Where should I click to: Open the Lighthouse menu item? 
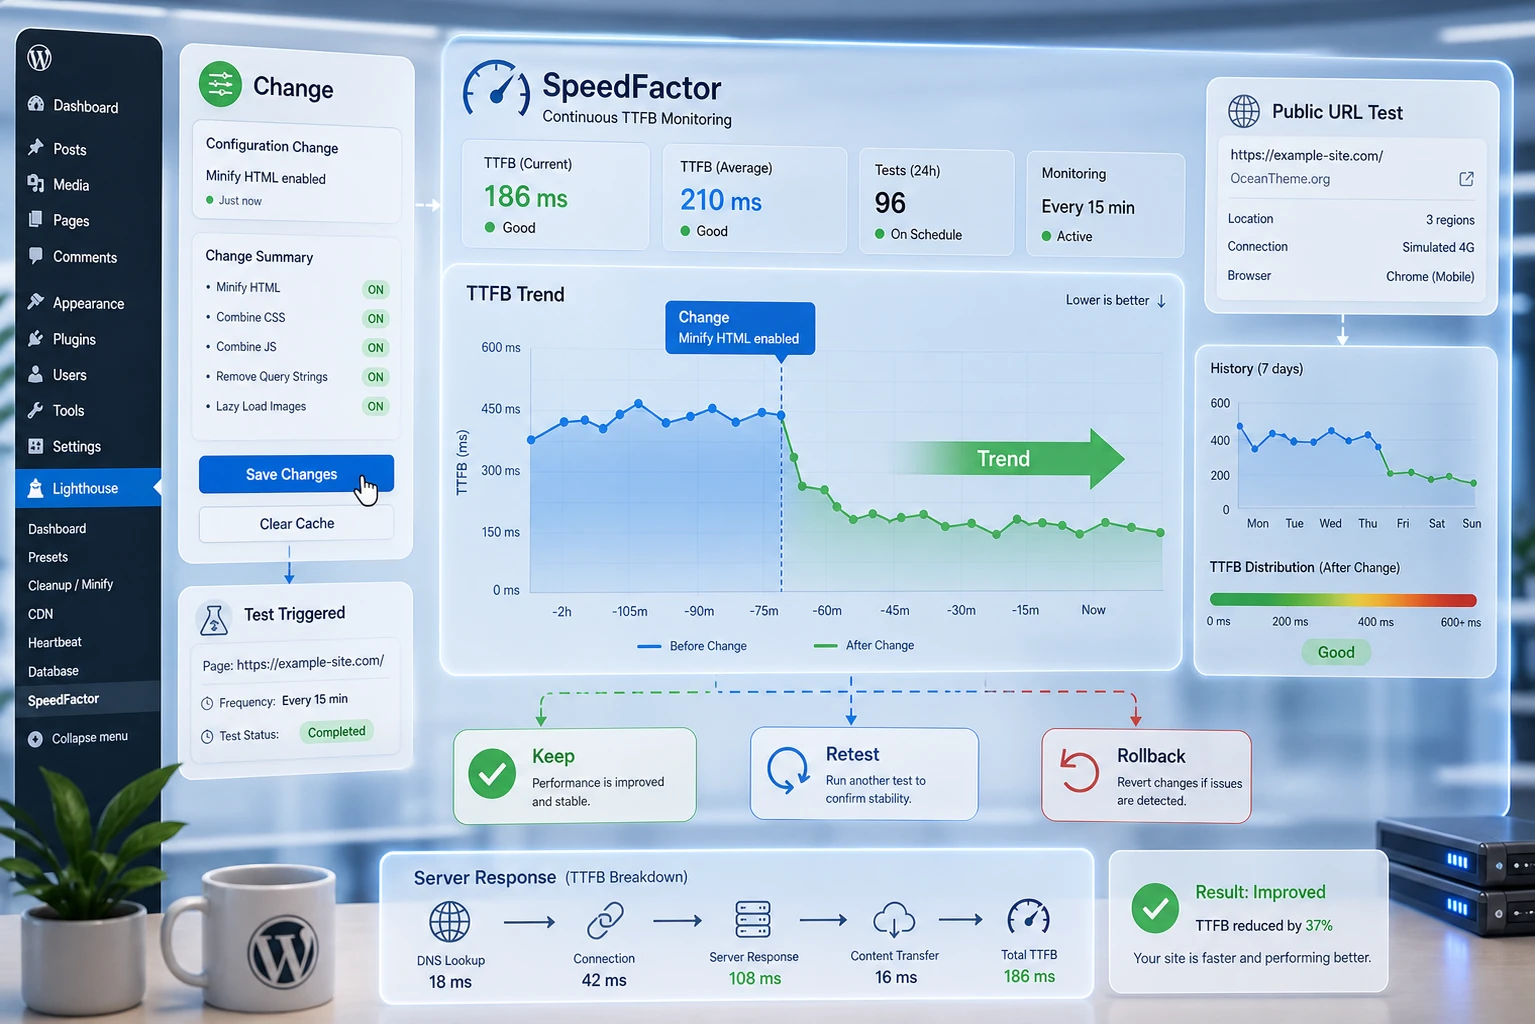coord(88,488)
